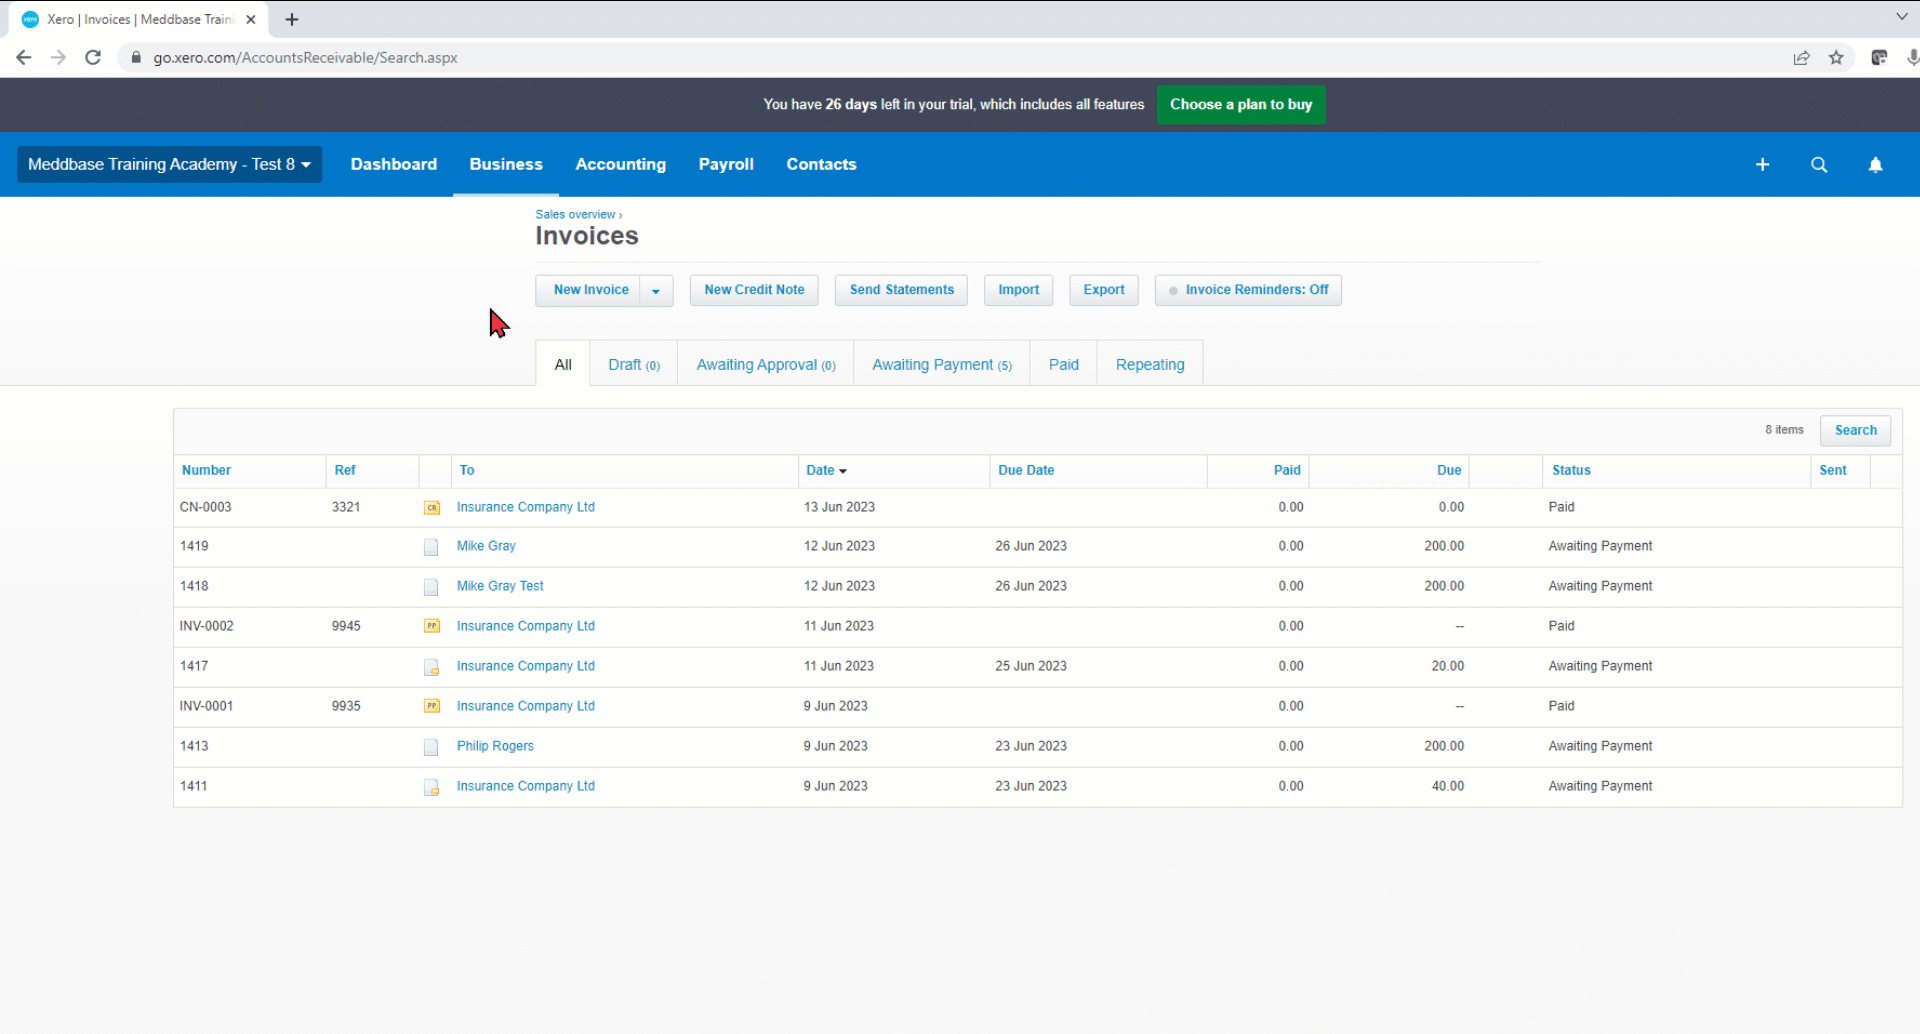Click the browser reload page icon
Viewport: 1920px width, 1034px height.
pos(93,58)
